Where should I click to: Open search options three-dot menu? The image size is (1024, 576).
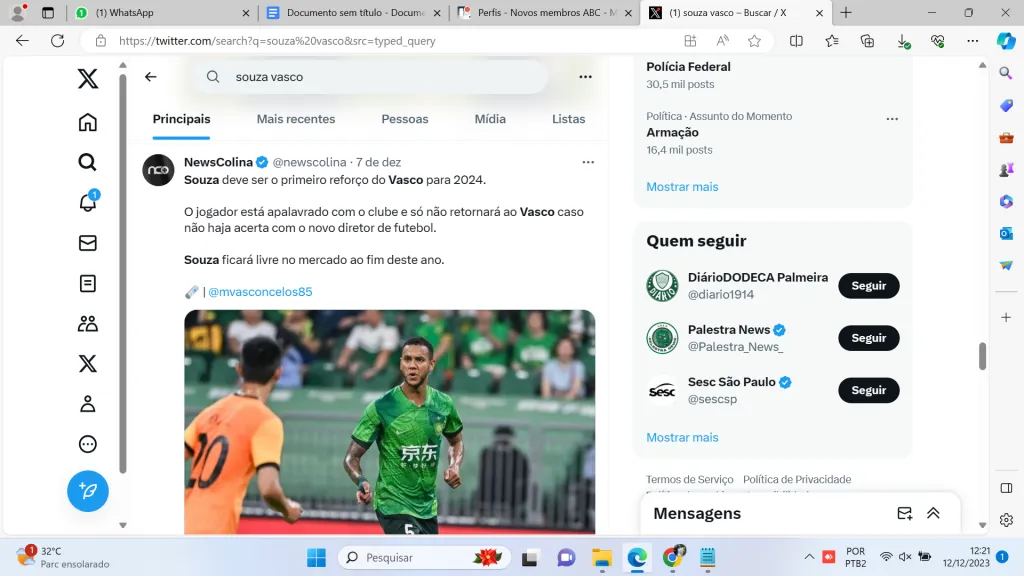click(x=586, y=77)
